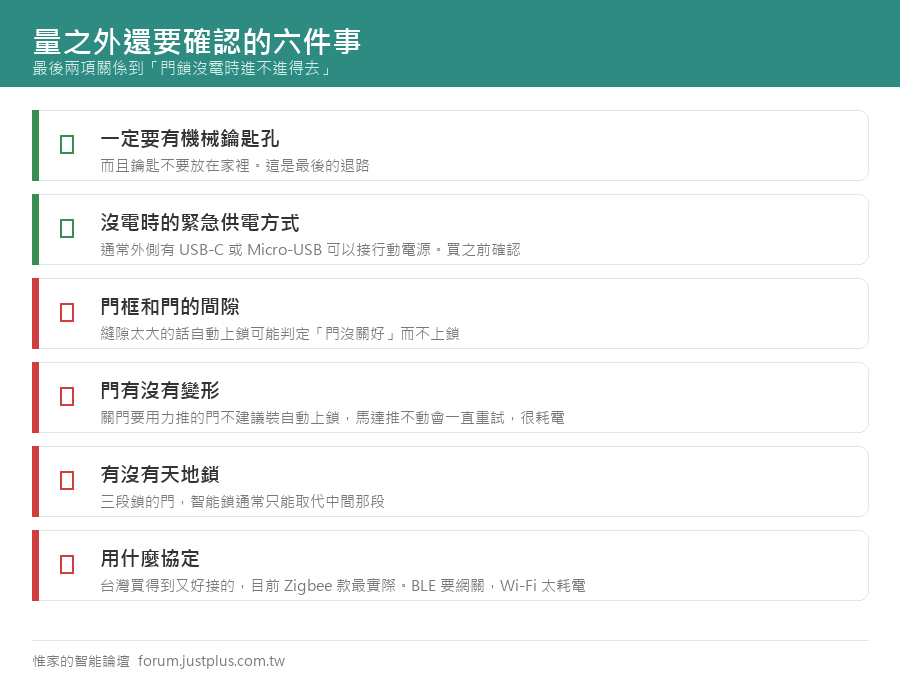The width and height of the screenshot is (900, 684).
Task: Check the 一定要有機械鑰匙孔 checkbox
Action: tap(67, 144)
